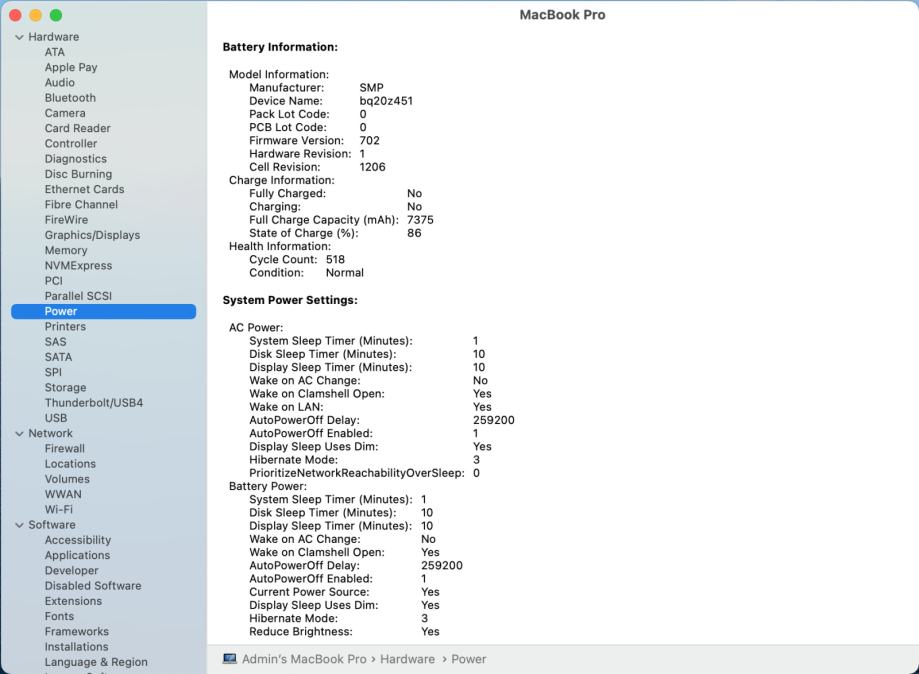
Task: Click the laptop icon in the path bar
Action: pyautogui.click(x=229, y=659)
